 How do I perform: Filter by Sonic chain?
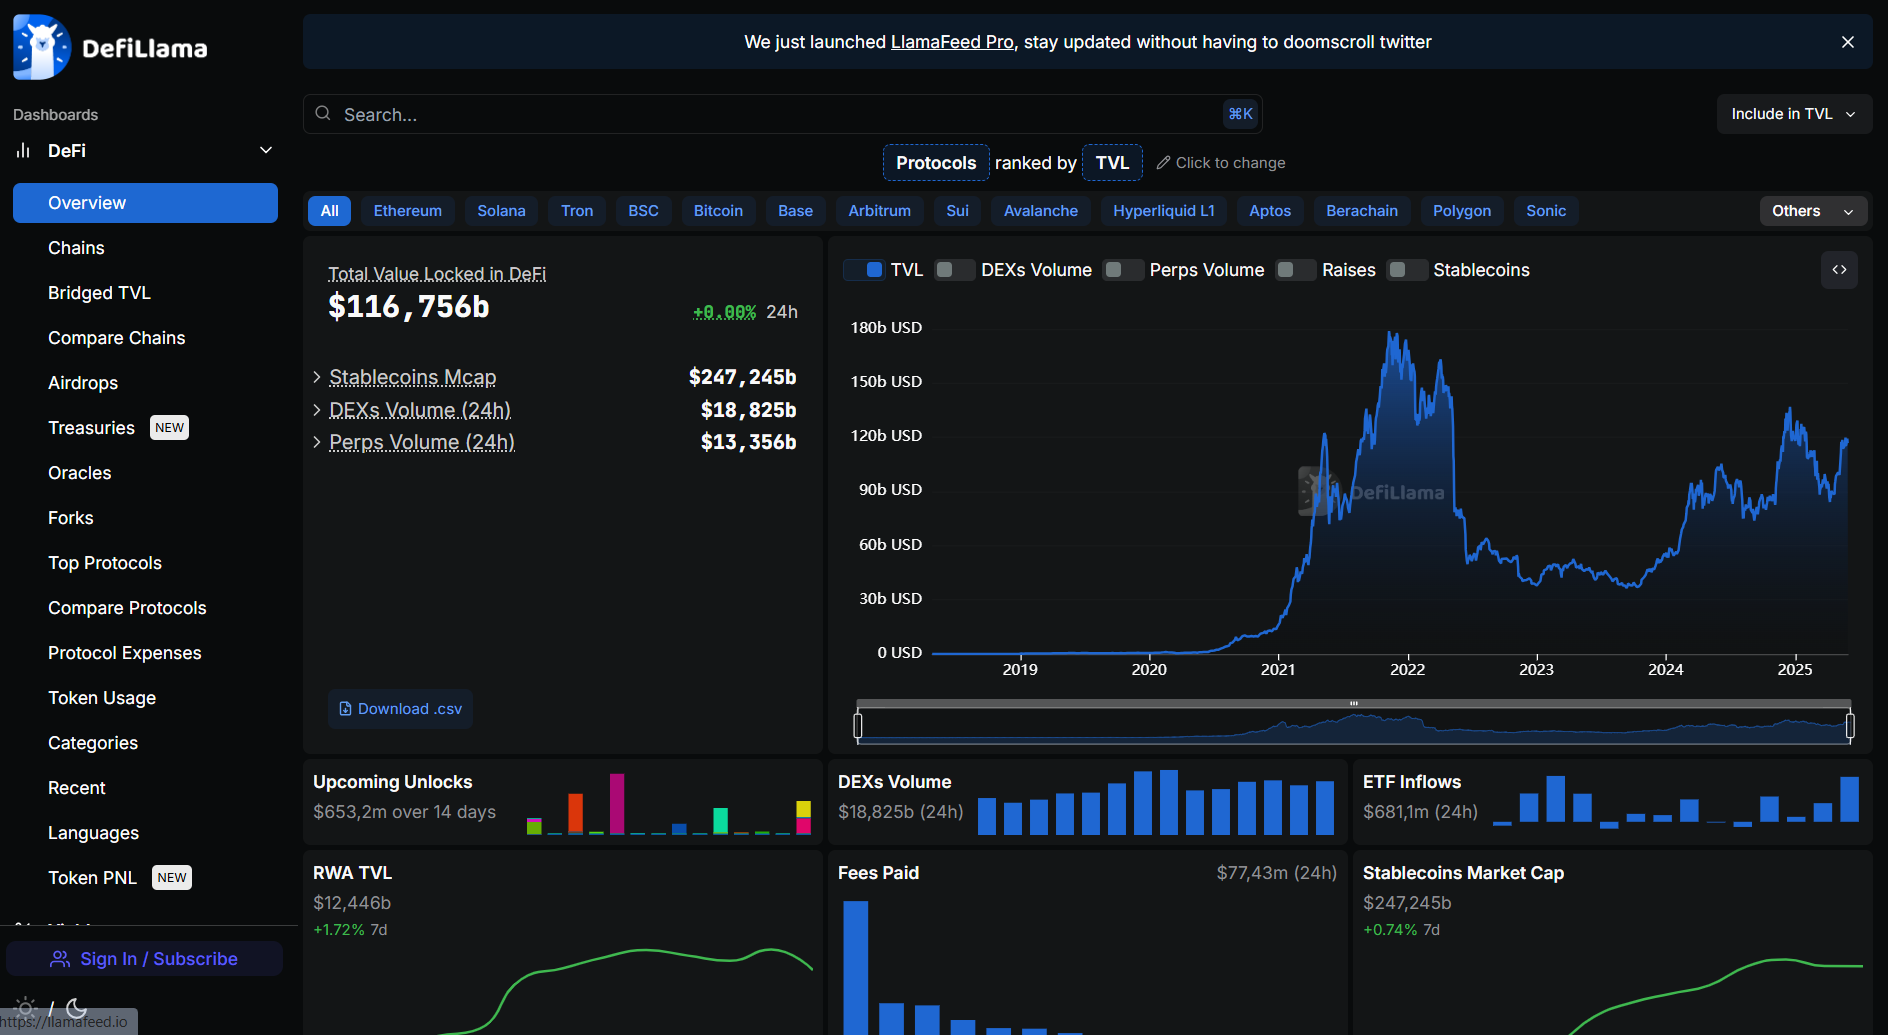point(1546,211)
